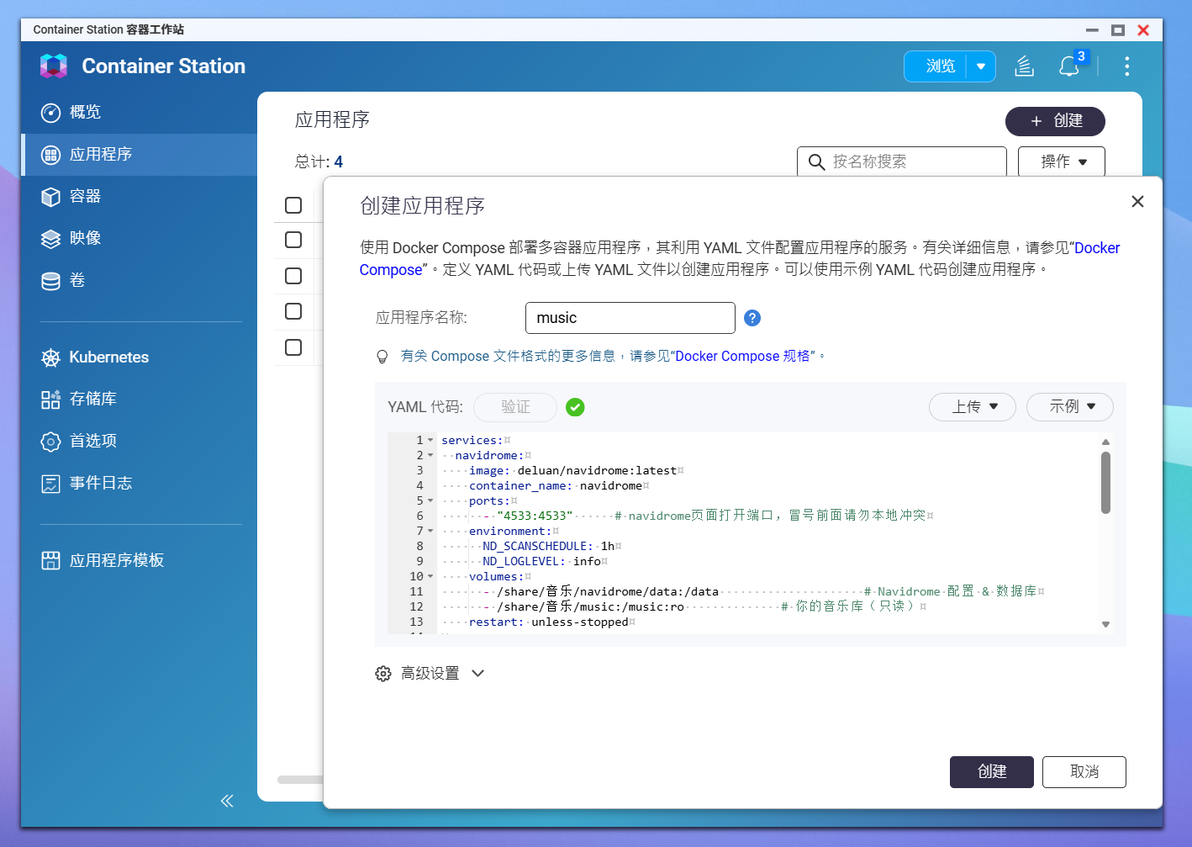Click the "4533:4533" port mapping text

(x=535, y=515)
